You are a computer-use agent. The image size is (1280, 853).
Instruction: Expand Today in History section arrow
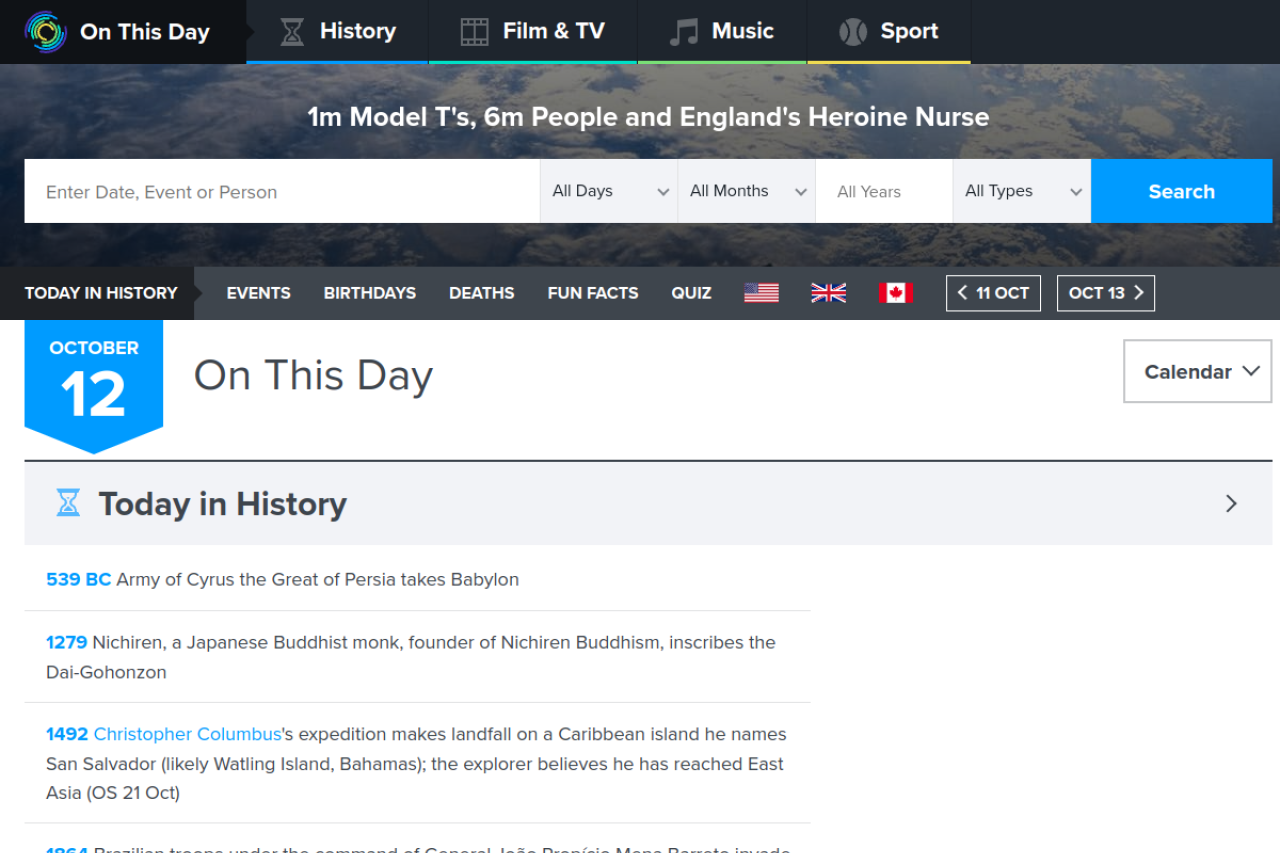[1231, 503]
